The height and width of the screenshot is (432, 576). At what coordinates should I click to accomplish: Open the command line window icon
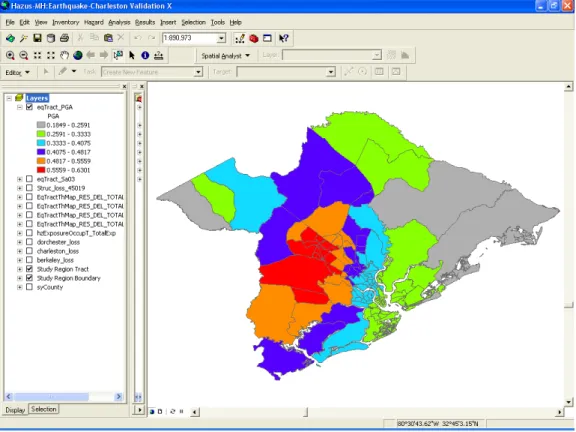point(267,38)
